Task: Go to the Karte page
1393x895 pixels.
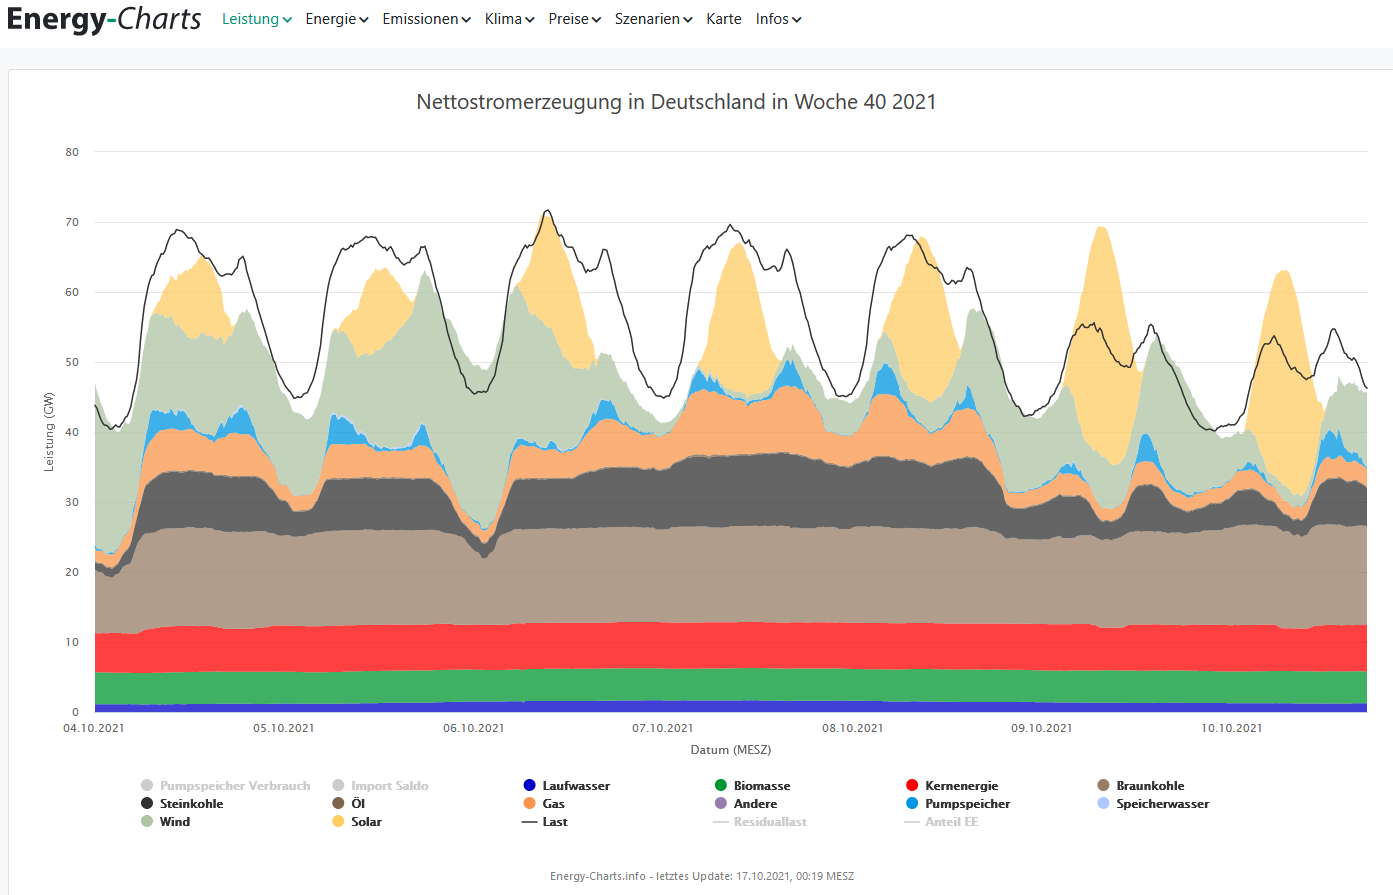Action: [724, 19]
